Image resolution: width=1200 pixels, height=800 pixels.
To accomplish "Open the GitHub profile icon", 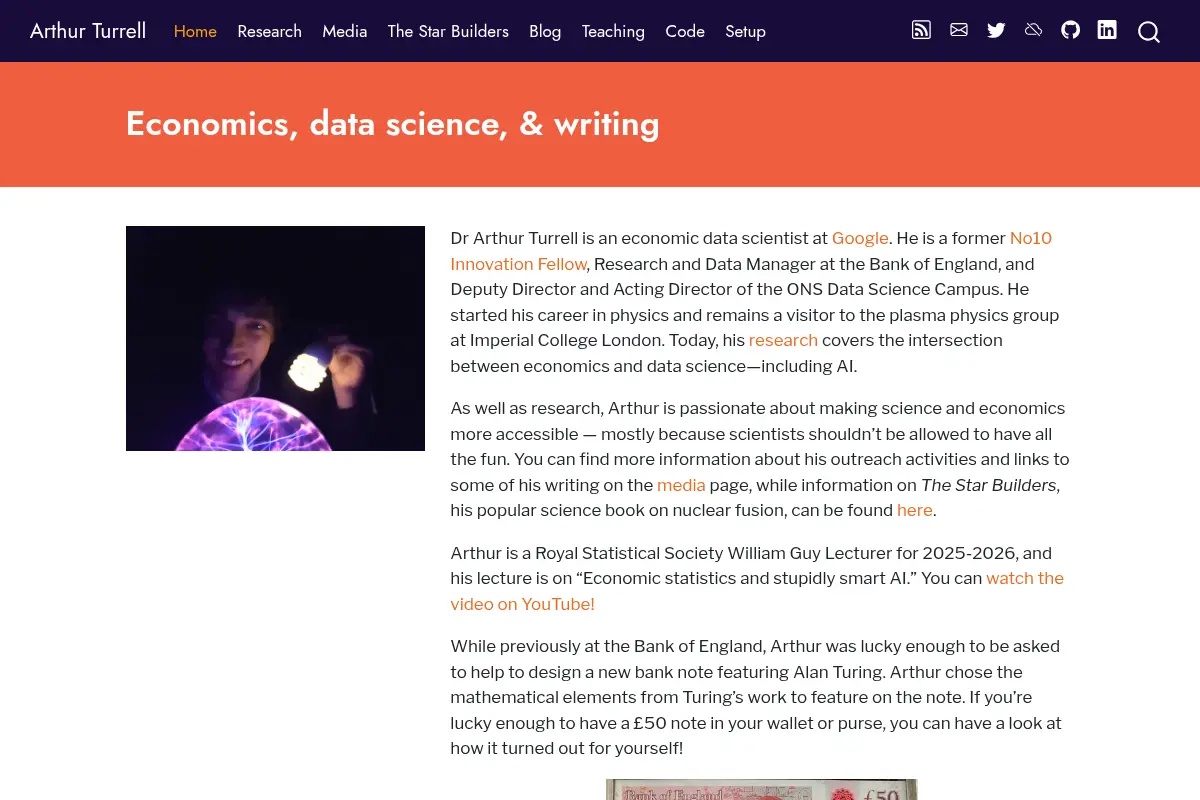I will [1071, 30].
